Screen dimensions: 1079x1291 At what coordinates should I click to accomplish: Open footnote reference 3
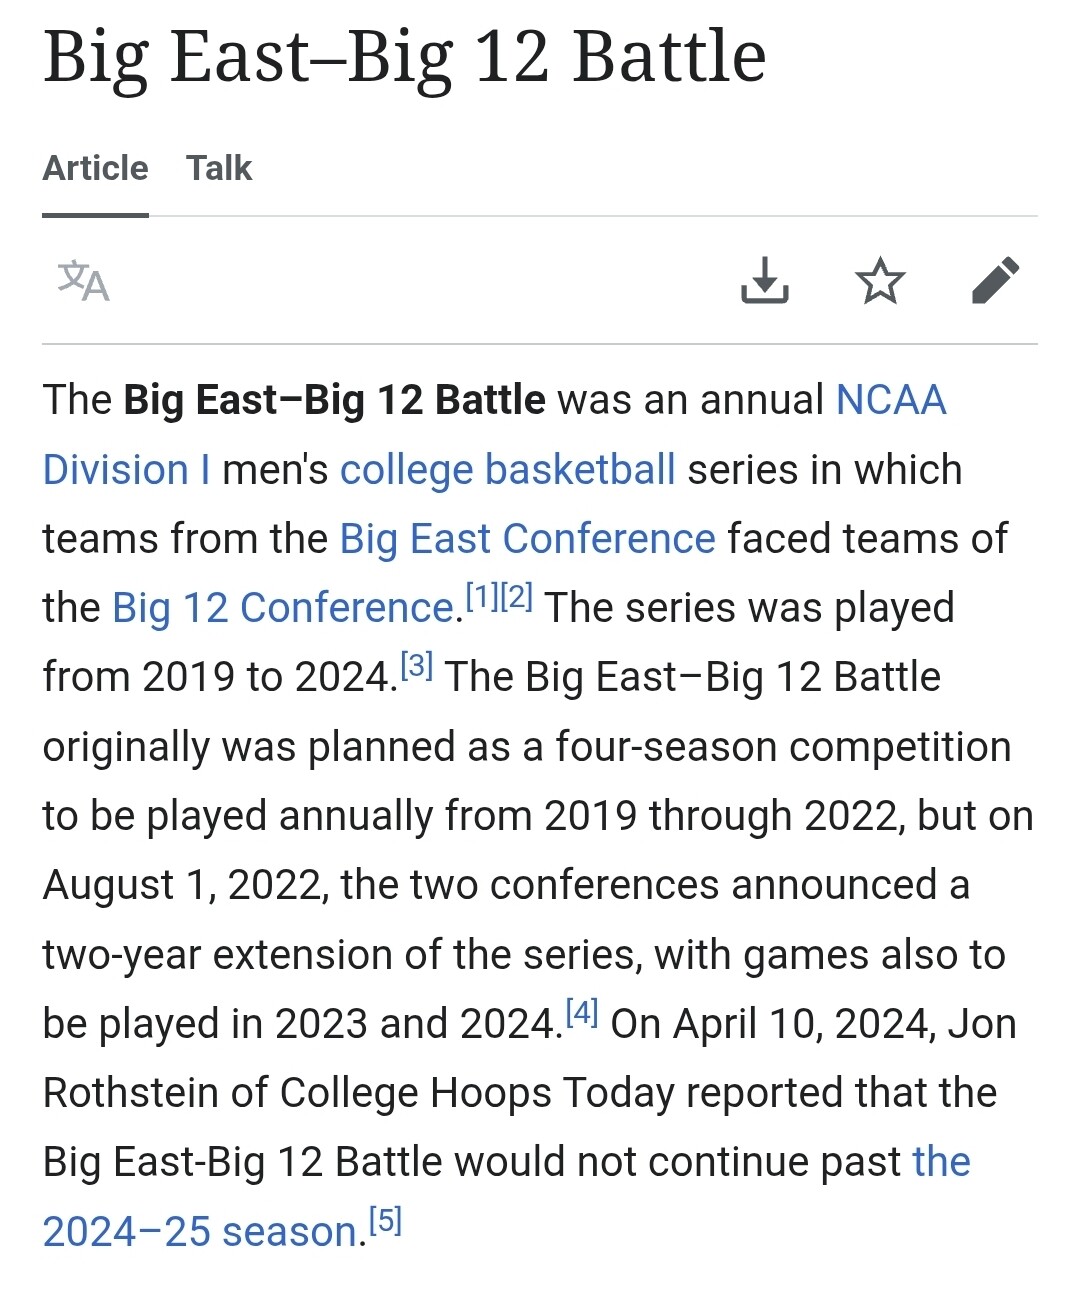(417, 666)
